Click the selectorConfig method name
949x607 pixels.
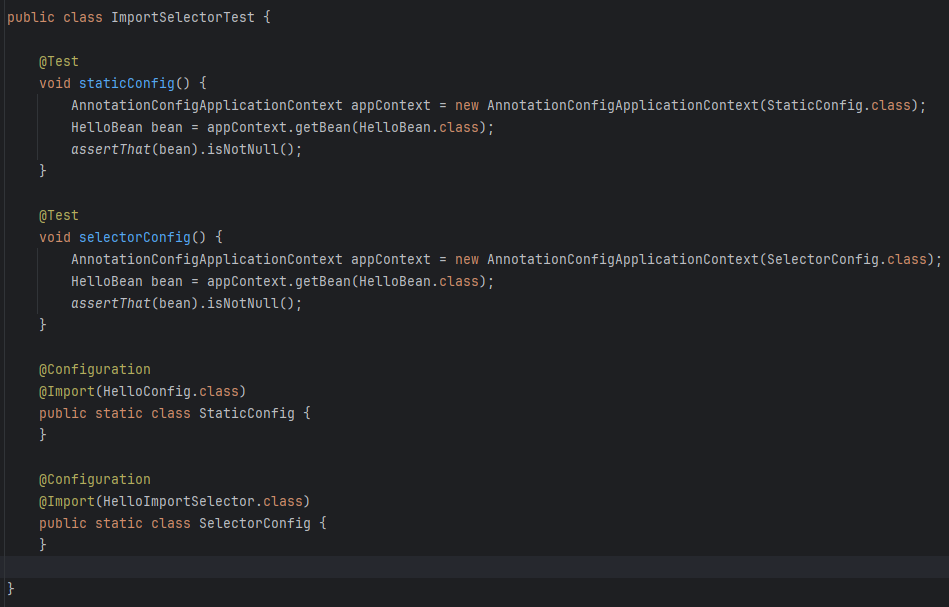click(x=134, y=237)
